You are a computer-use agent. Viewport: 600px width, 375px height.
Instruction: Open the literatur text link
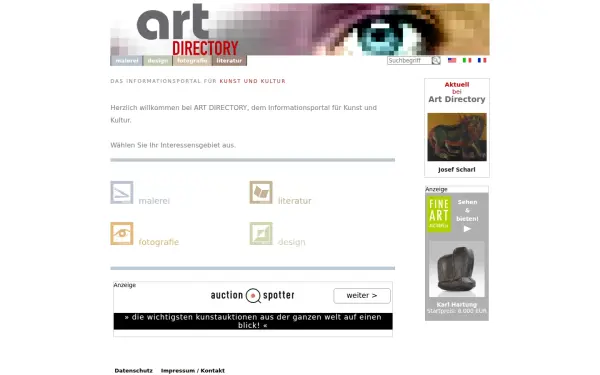point(295,201)
